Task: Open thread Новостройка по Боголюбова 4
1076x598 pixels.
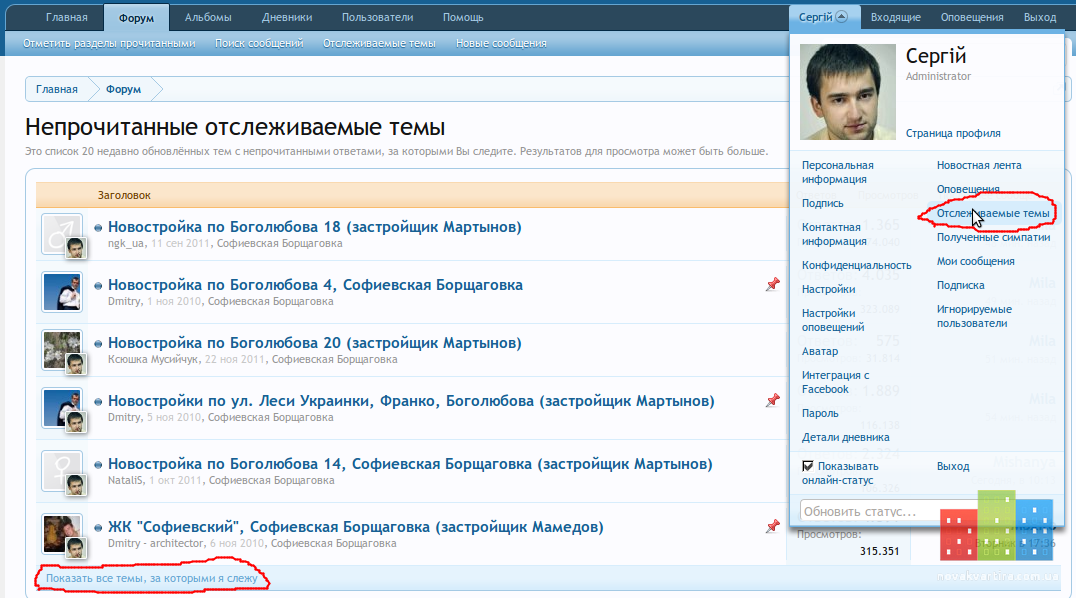Action: 315,284
